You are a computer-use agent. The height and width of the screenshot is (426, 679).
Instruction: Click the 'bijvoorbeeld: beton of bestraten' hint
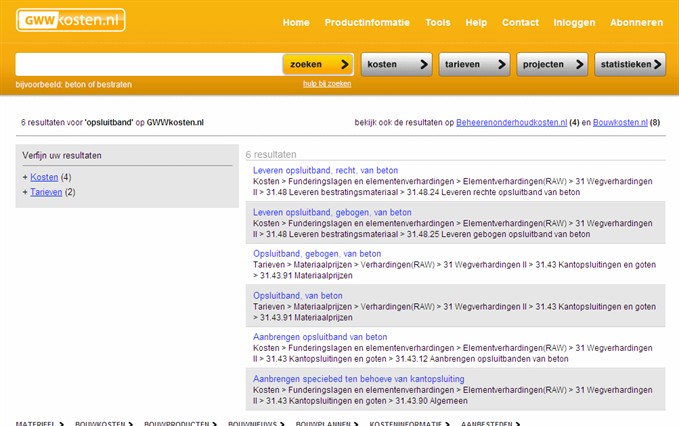(x=74, y=84)
